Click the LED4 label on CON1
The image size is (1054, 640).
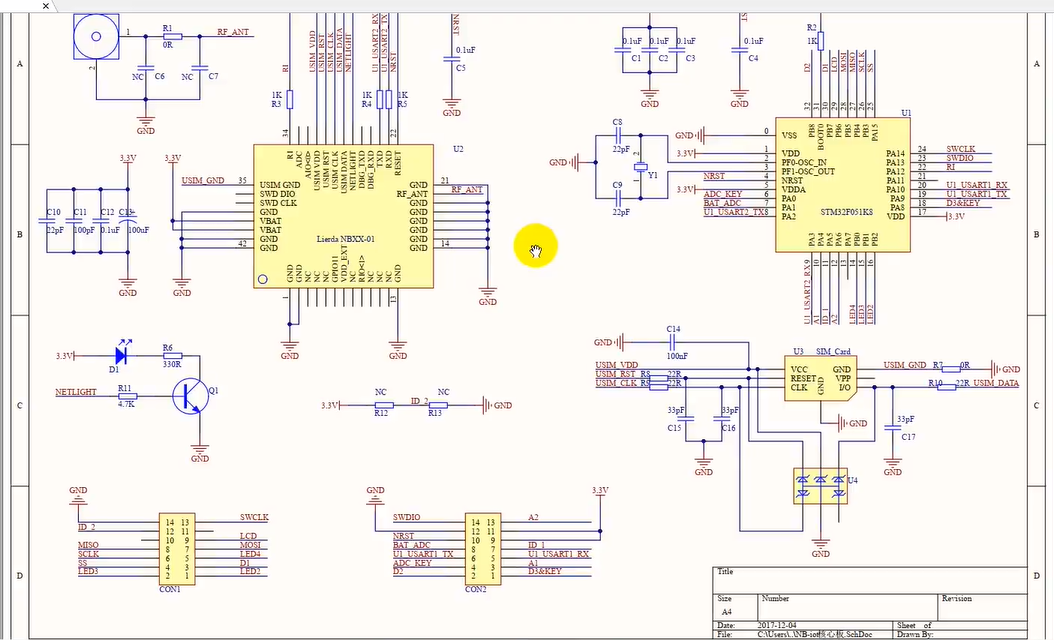click(x=250, y=554)
